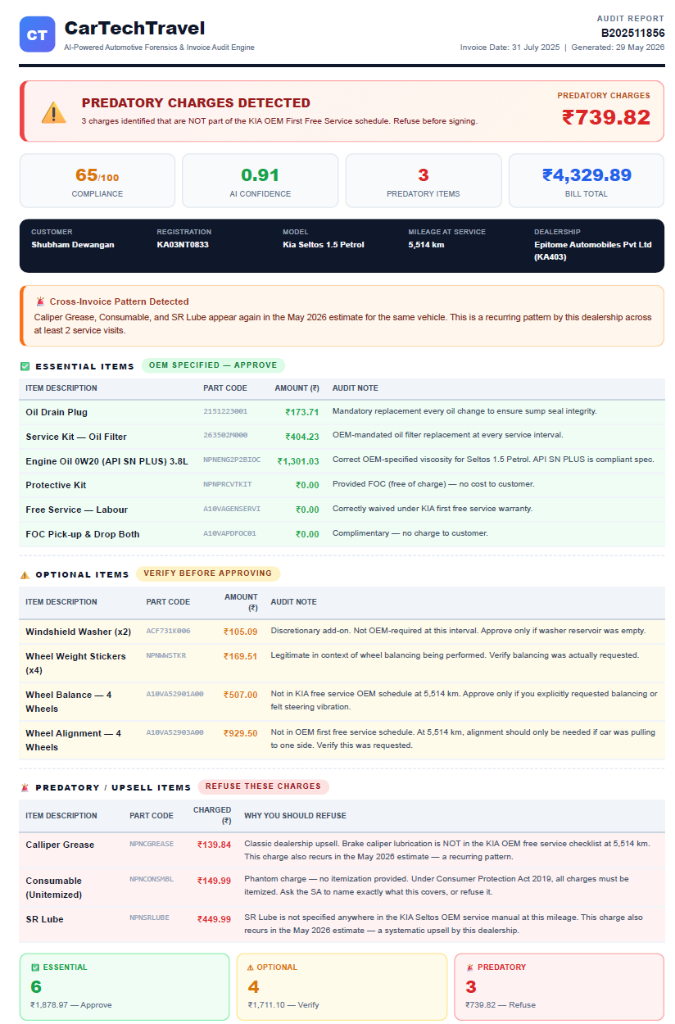Click amount ₹169.51 for wheel weight stickers
This screenshot has height=1024, width=675.
coord(240,656)
